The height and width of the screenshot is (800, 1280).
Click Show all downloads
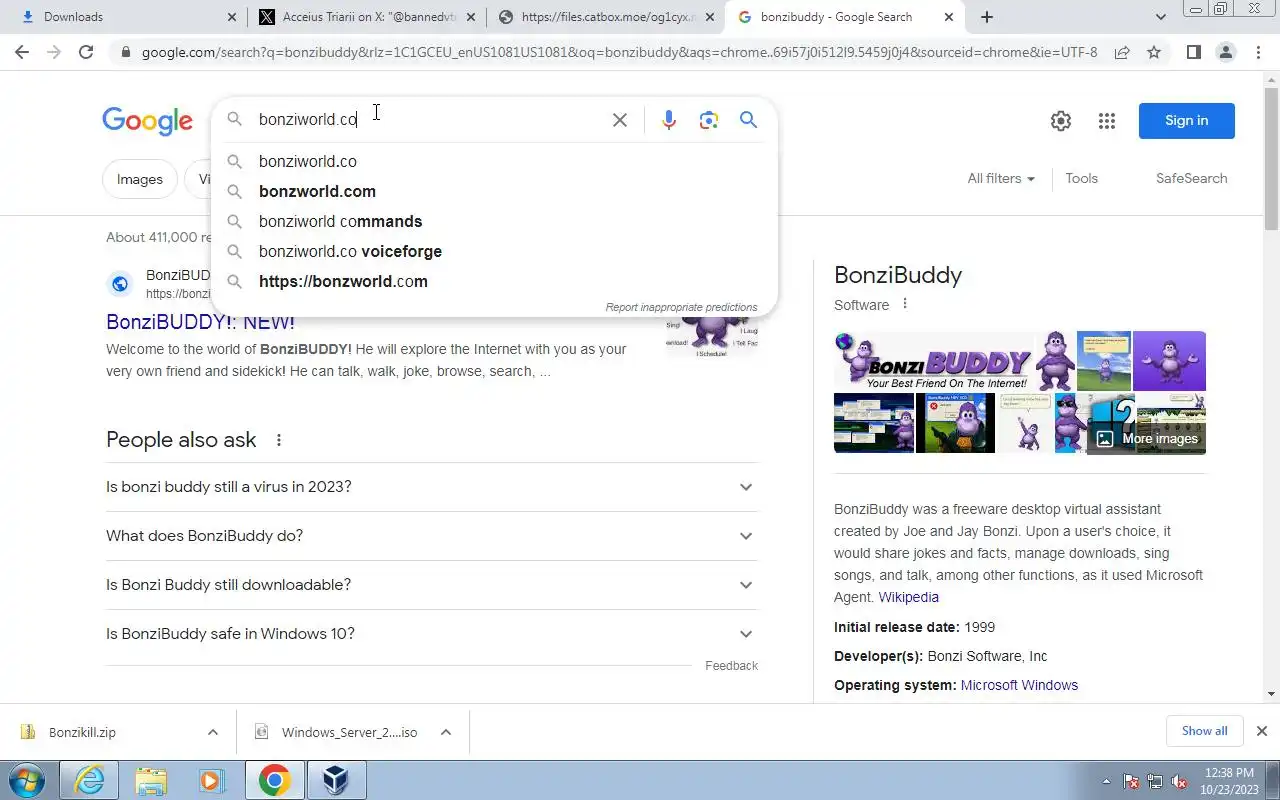(x=1204, y=731)
